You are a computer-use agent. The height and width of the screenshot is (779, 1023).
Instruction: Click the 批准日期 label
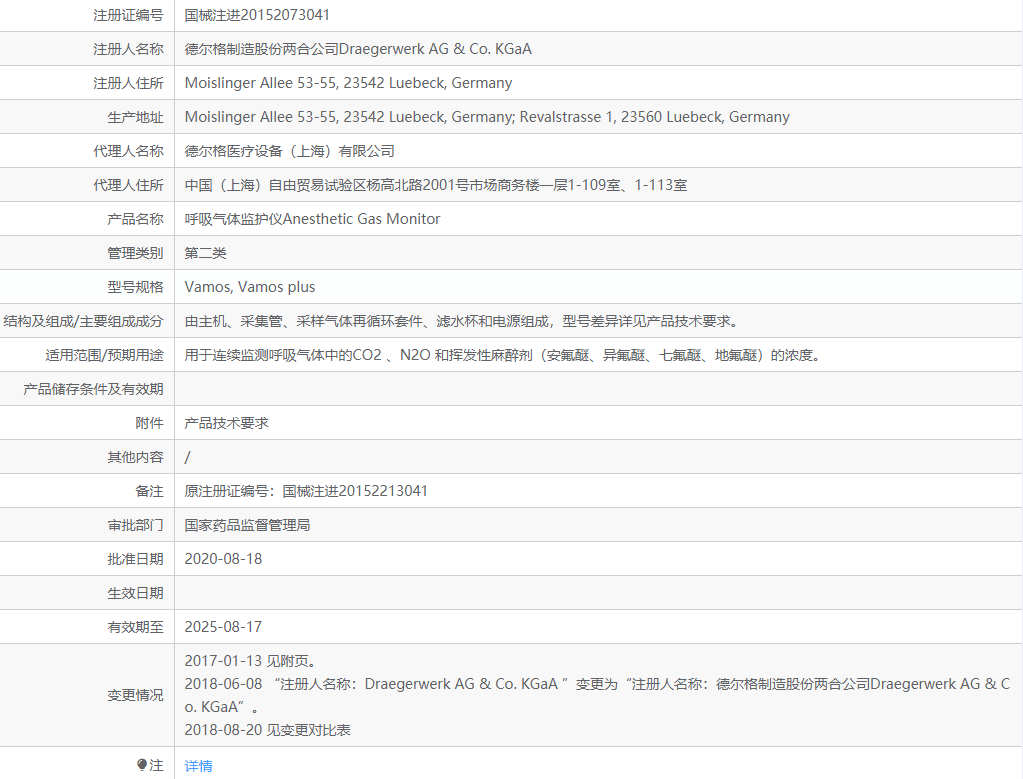click(x=136, y=558)
